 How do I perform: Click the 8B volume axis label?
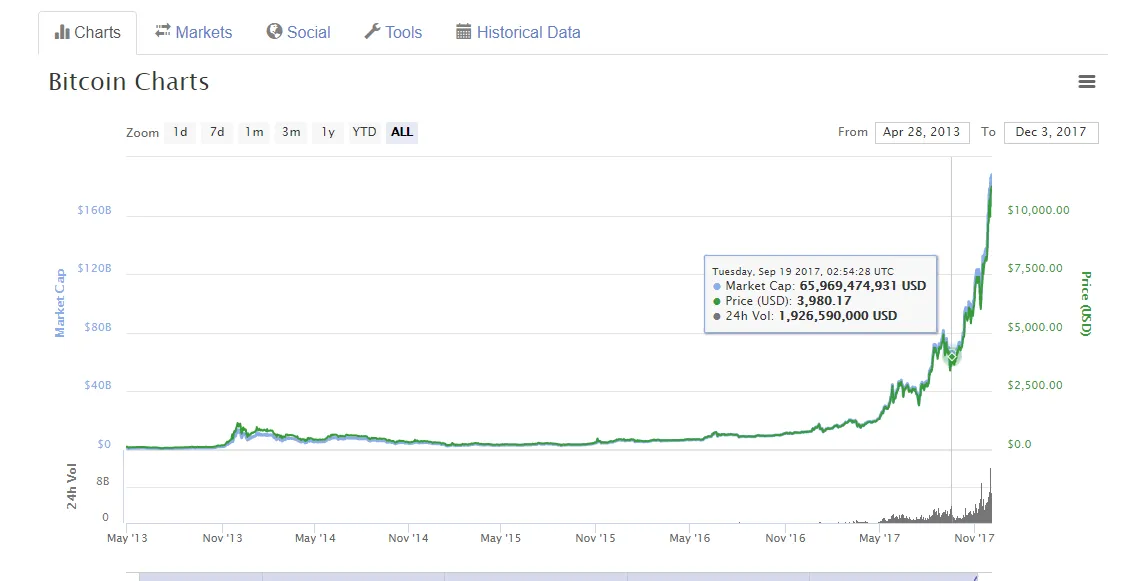[x=102, y=481]
